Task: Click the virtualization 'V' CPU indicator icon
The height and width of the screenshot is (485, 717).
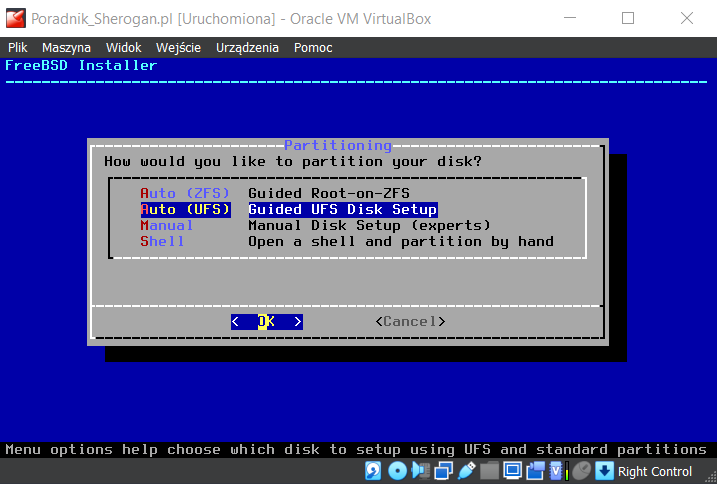Action: tap(558, 472)
